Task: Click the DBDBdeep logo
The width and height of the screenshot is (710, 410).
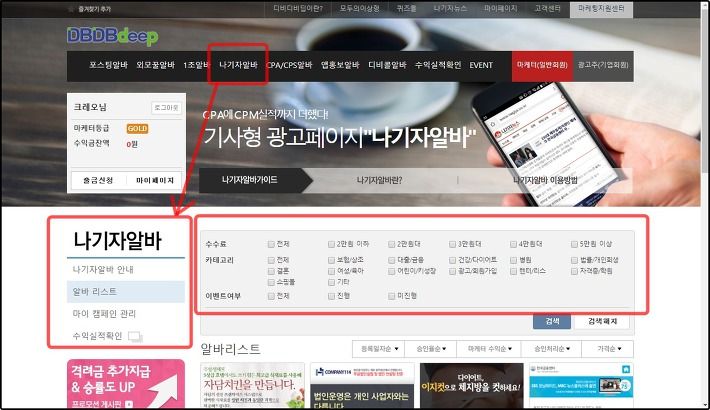Action: tap(112, 36)
